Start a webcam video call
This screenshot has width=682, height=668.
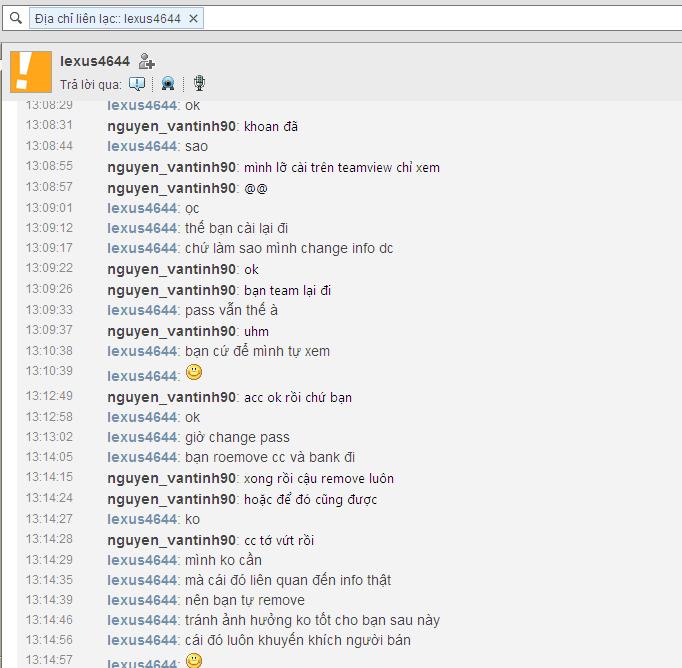(x=168, y=83)
